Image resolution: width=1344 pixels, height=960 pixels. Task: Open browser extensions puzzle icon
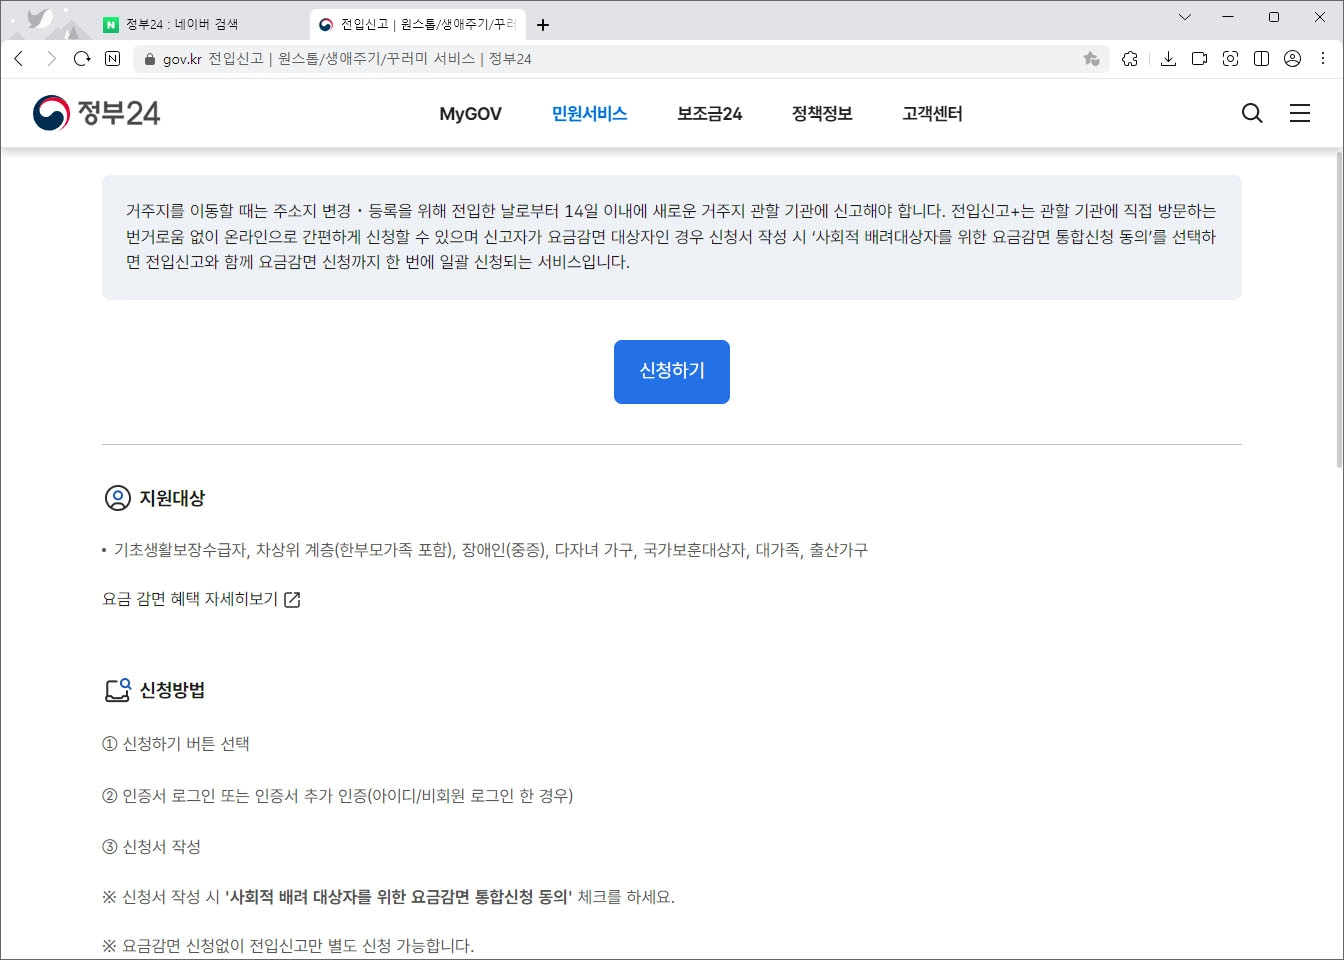[1130, 59]
